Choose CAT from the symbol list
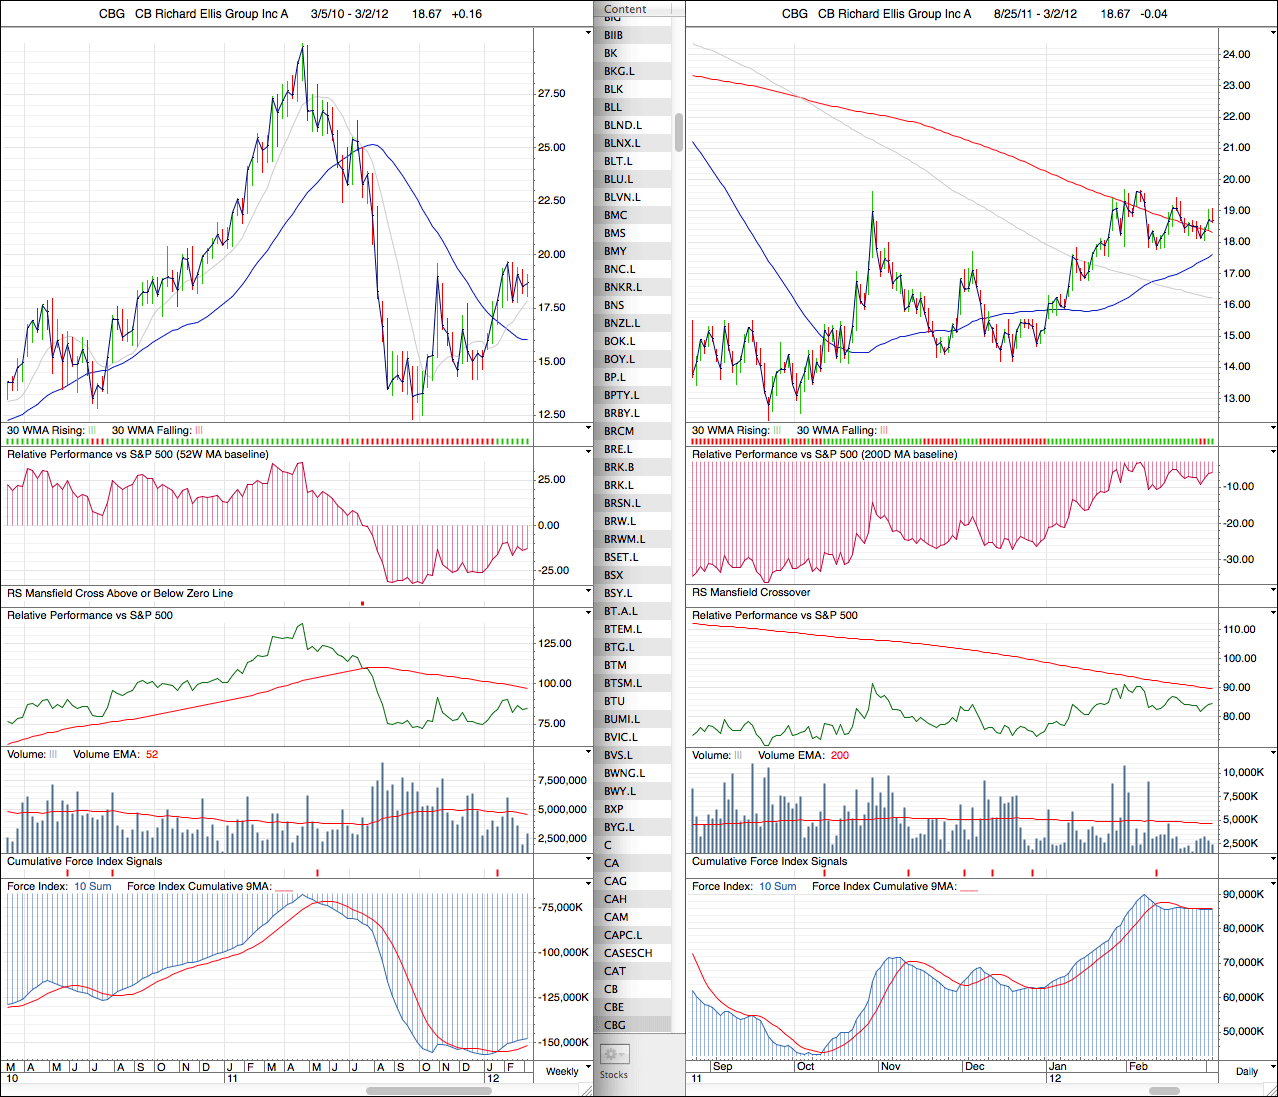This screenshot has width=1278, height=1097. pyautogui.click(x=615, y=971)
